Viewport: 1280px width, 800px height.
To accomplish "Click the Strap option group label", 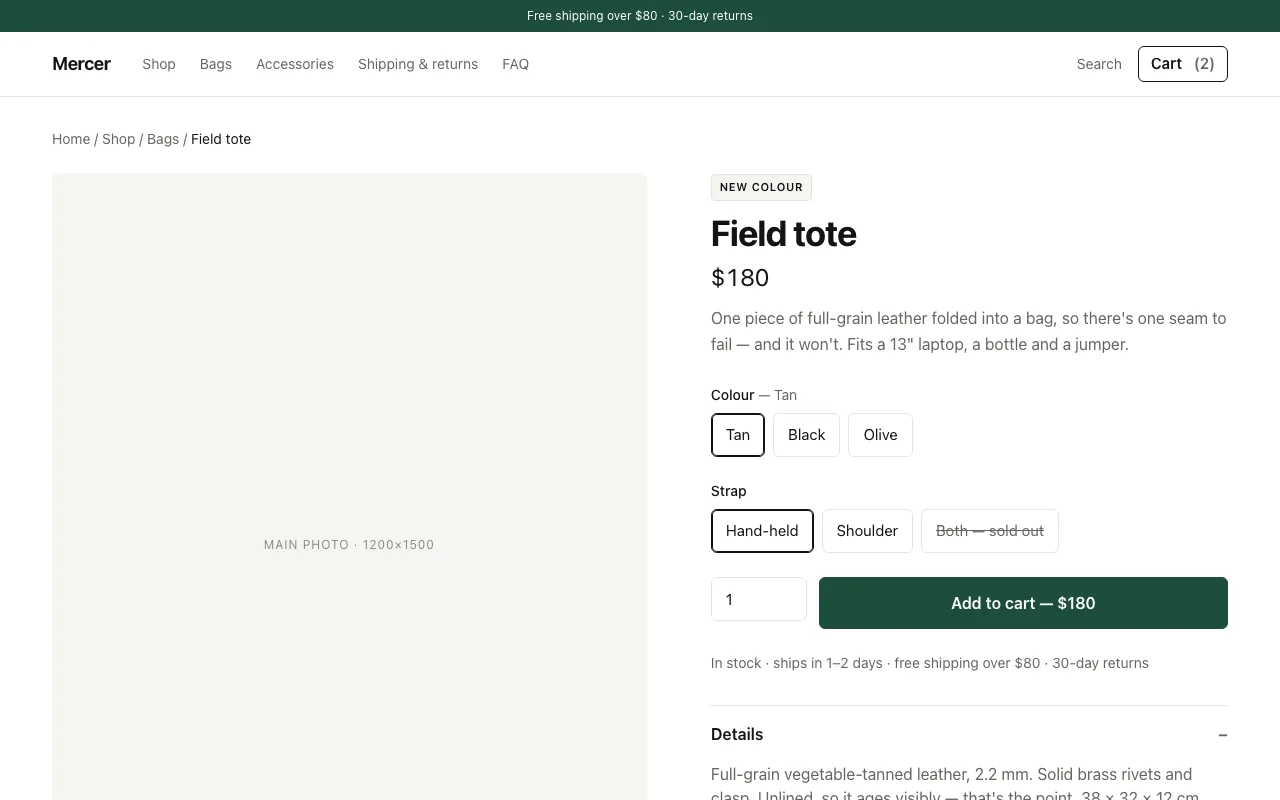I will [728, 491].
